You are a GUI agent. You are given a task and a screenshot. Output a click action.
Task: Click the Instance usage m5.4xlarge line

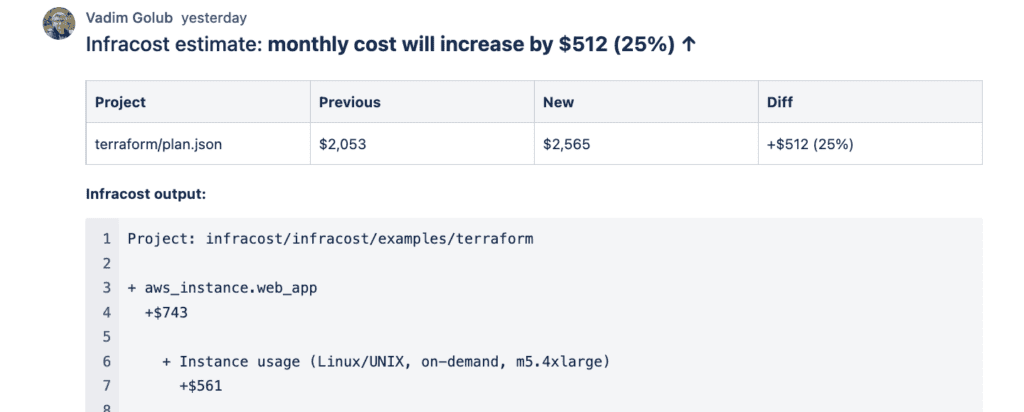click(x=385, y=362)
